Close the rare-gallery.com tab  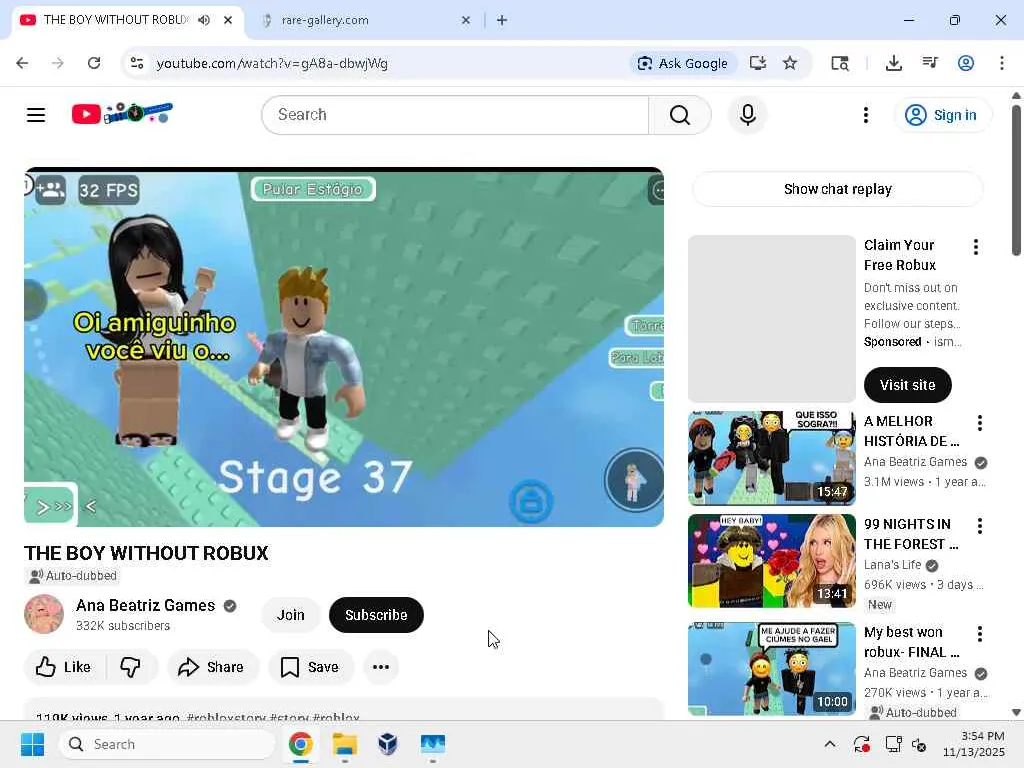pyautogui.click(x=466, y=20)
